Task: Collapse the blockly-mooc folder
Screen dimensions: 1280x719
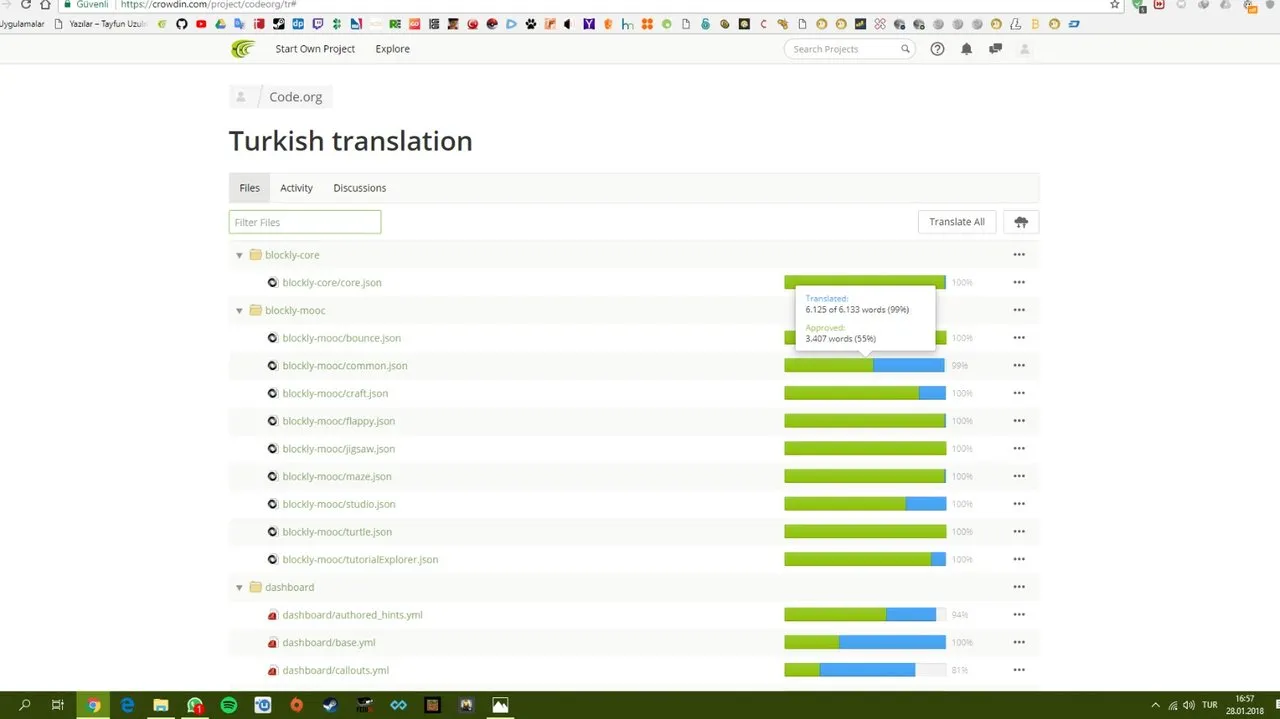Action: coord(239,311)
